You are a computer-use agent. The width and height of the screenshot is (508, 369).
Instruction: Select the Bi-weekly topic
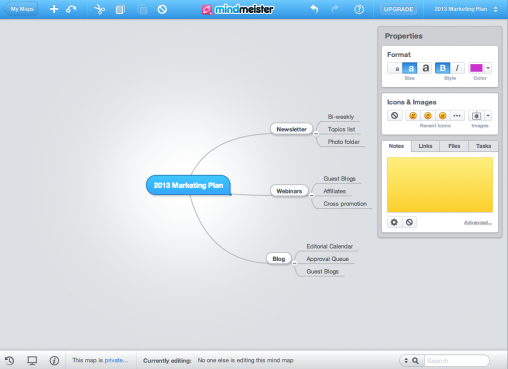tap(341, 117)
